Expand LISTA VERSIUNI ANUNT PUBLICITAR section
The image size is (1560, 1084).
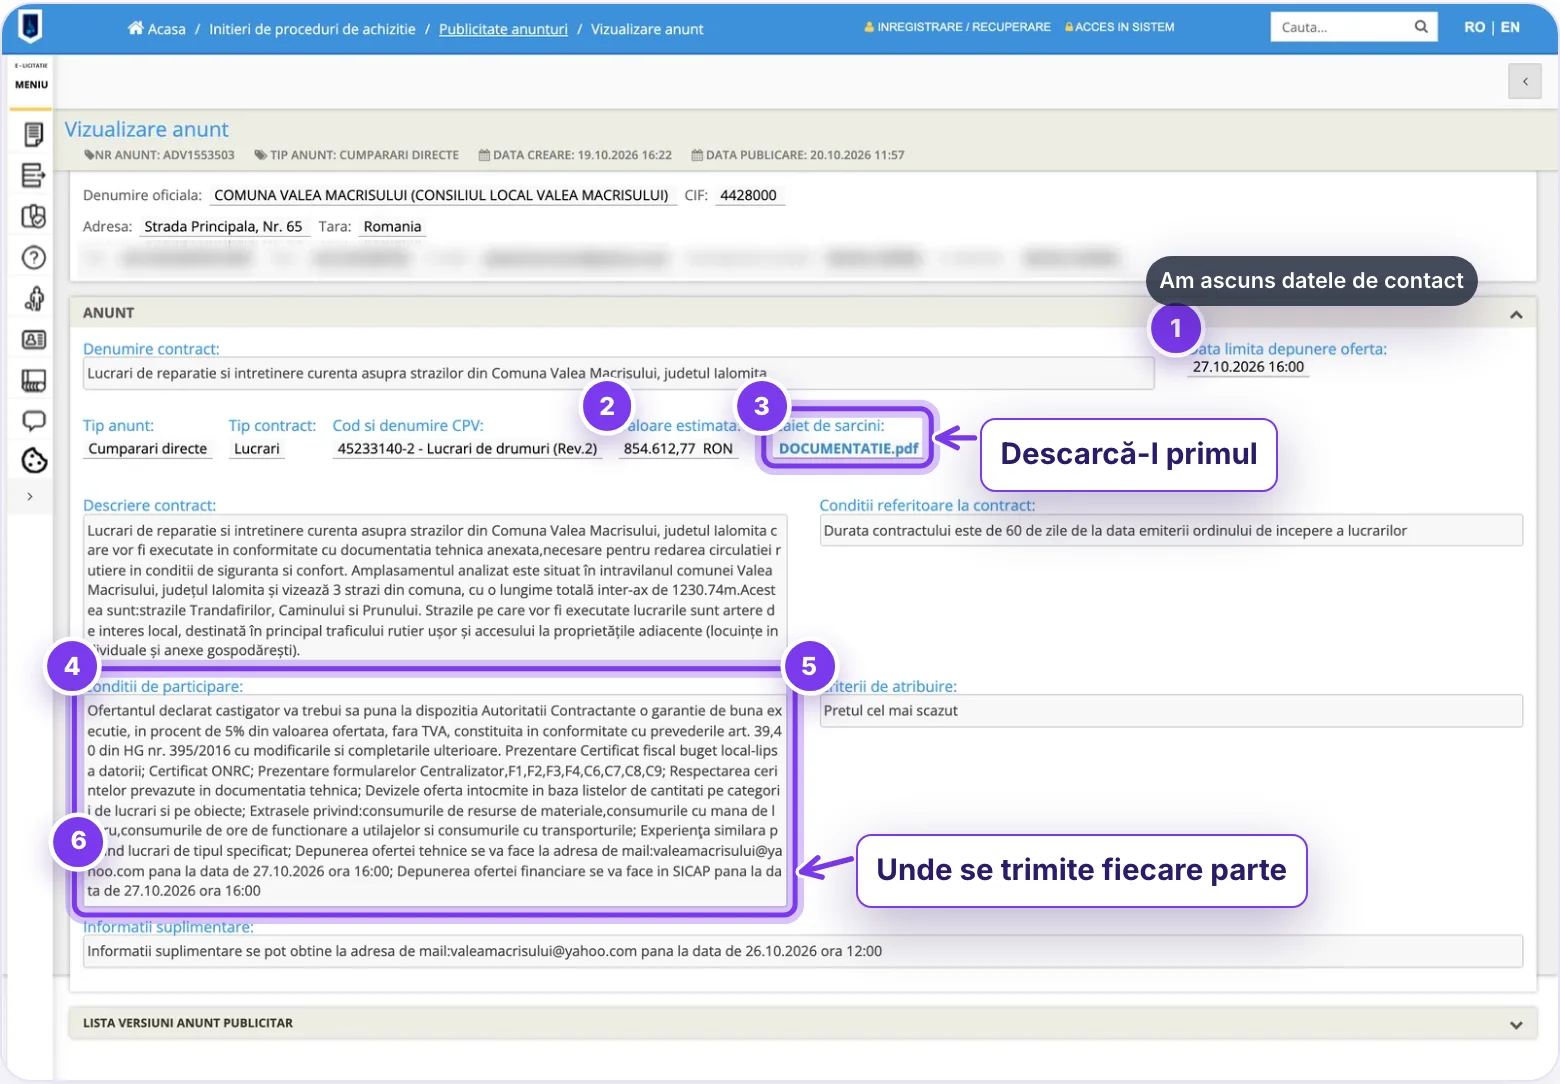pyautogui.click(x=1516, y=1025)
